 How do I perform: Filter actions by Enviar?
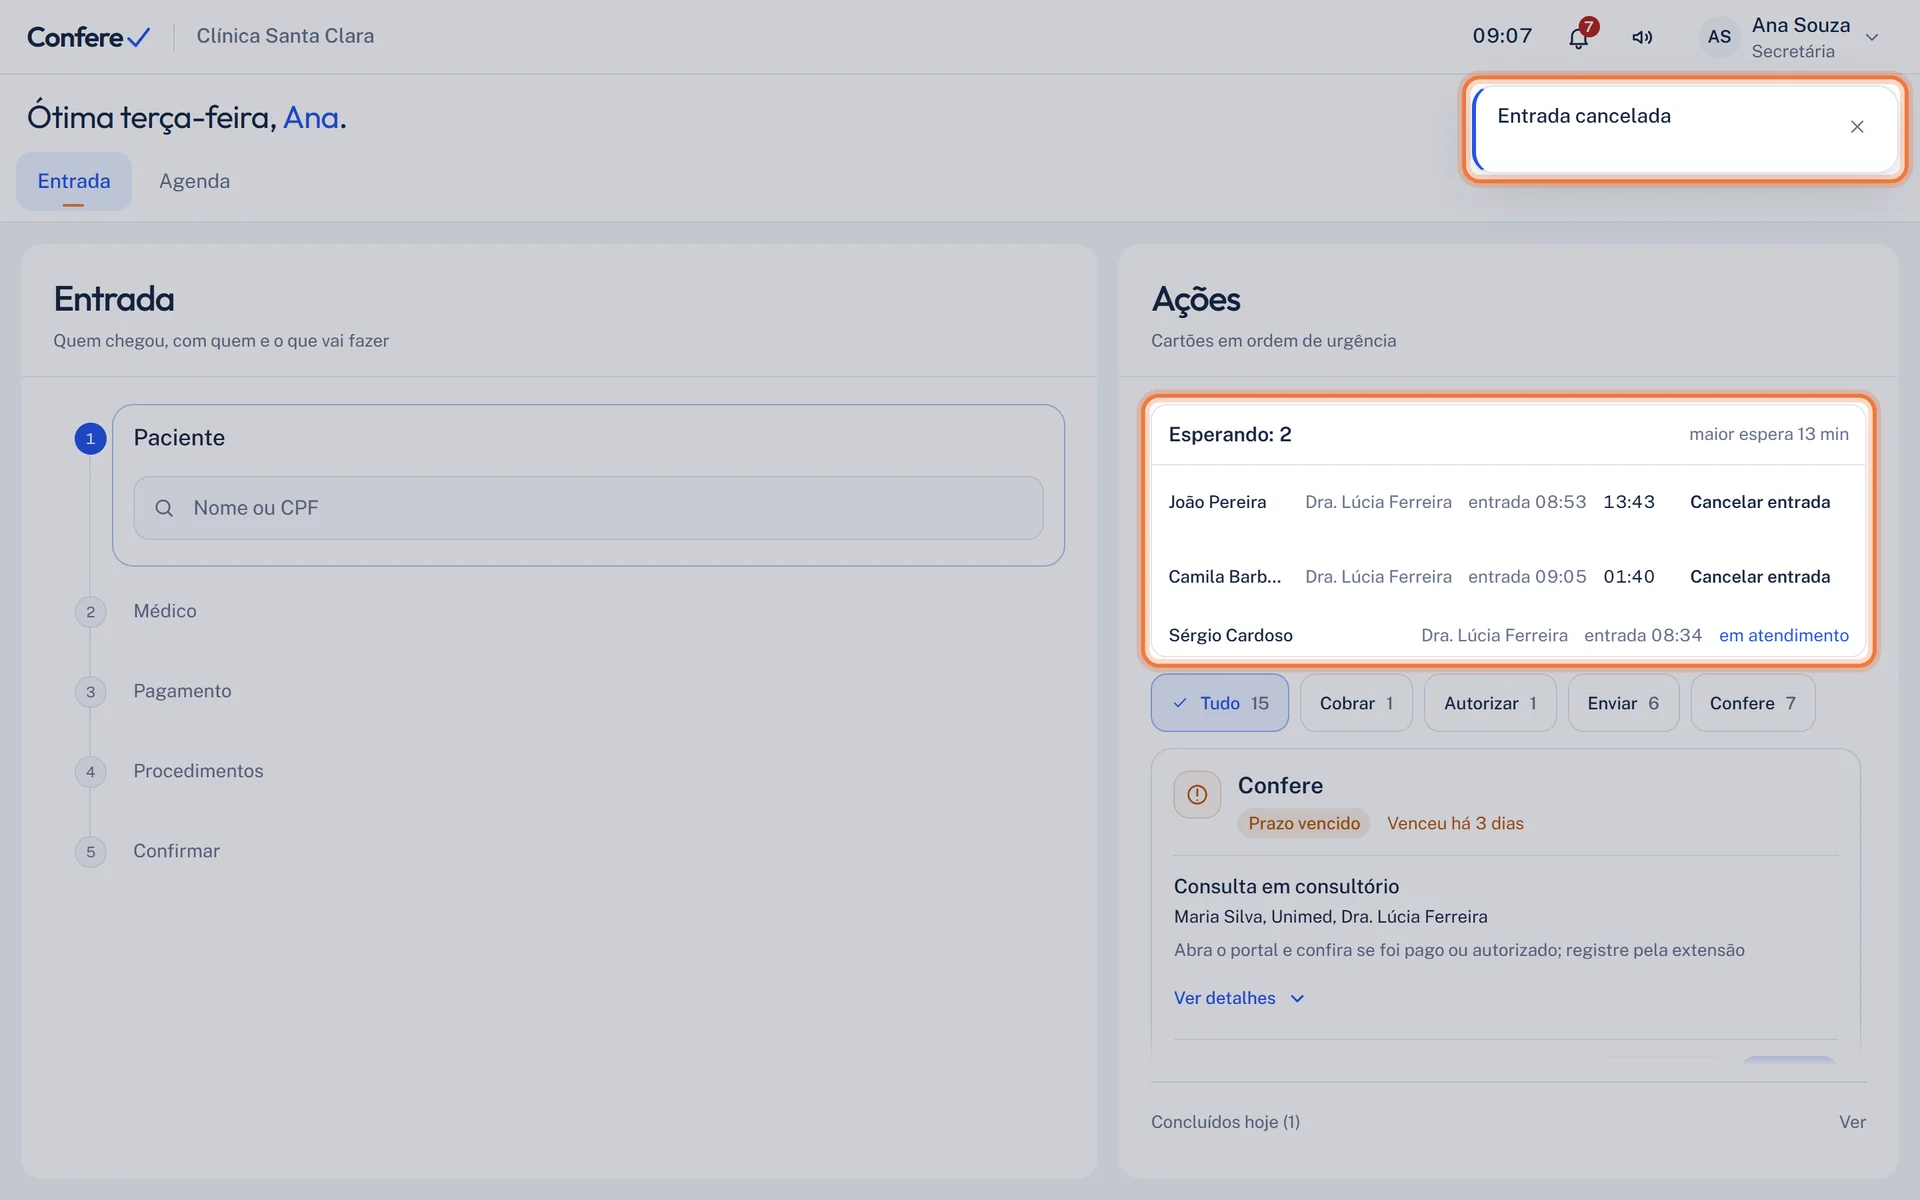(1623, 703)
